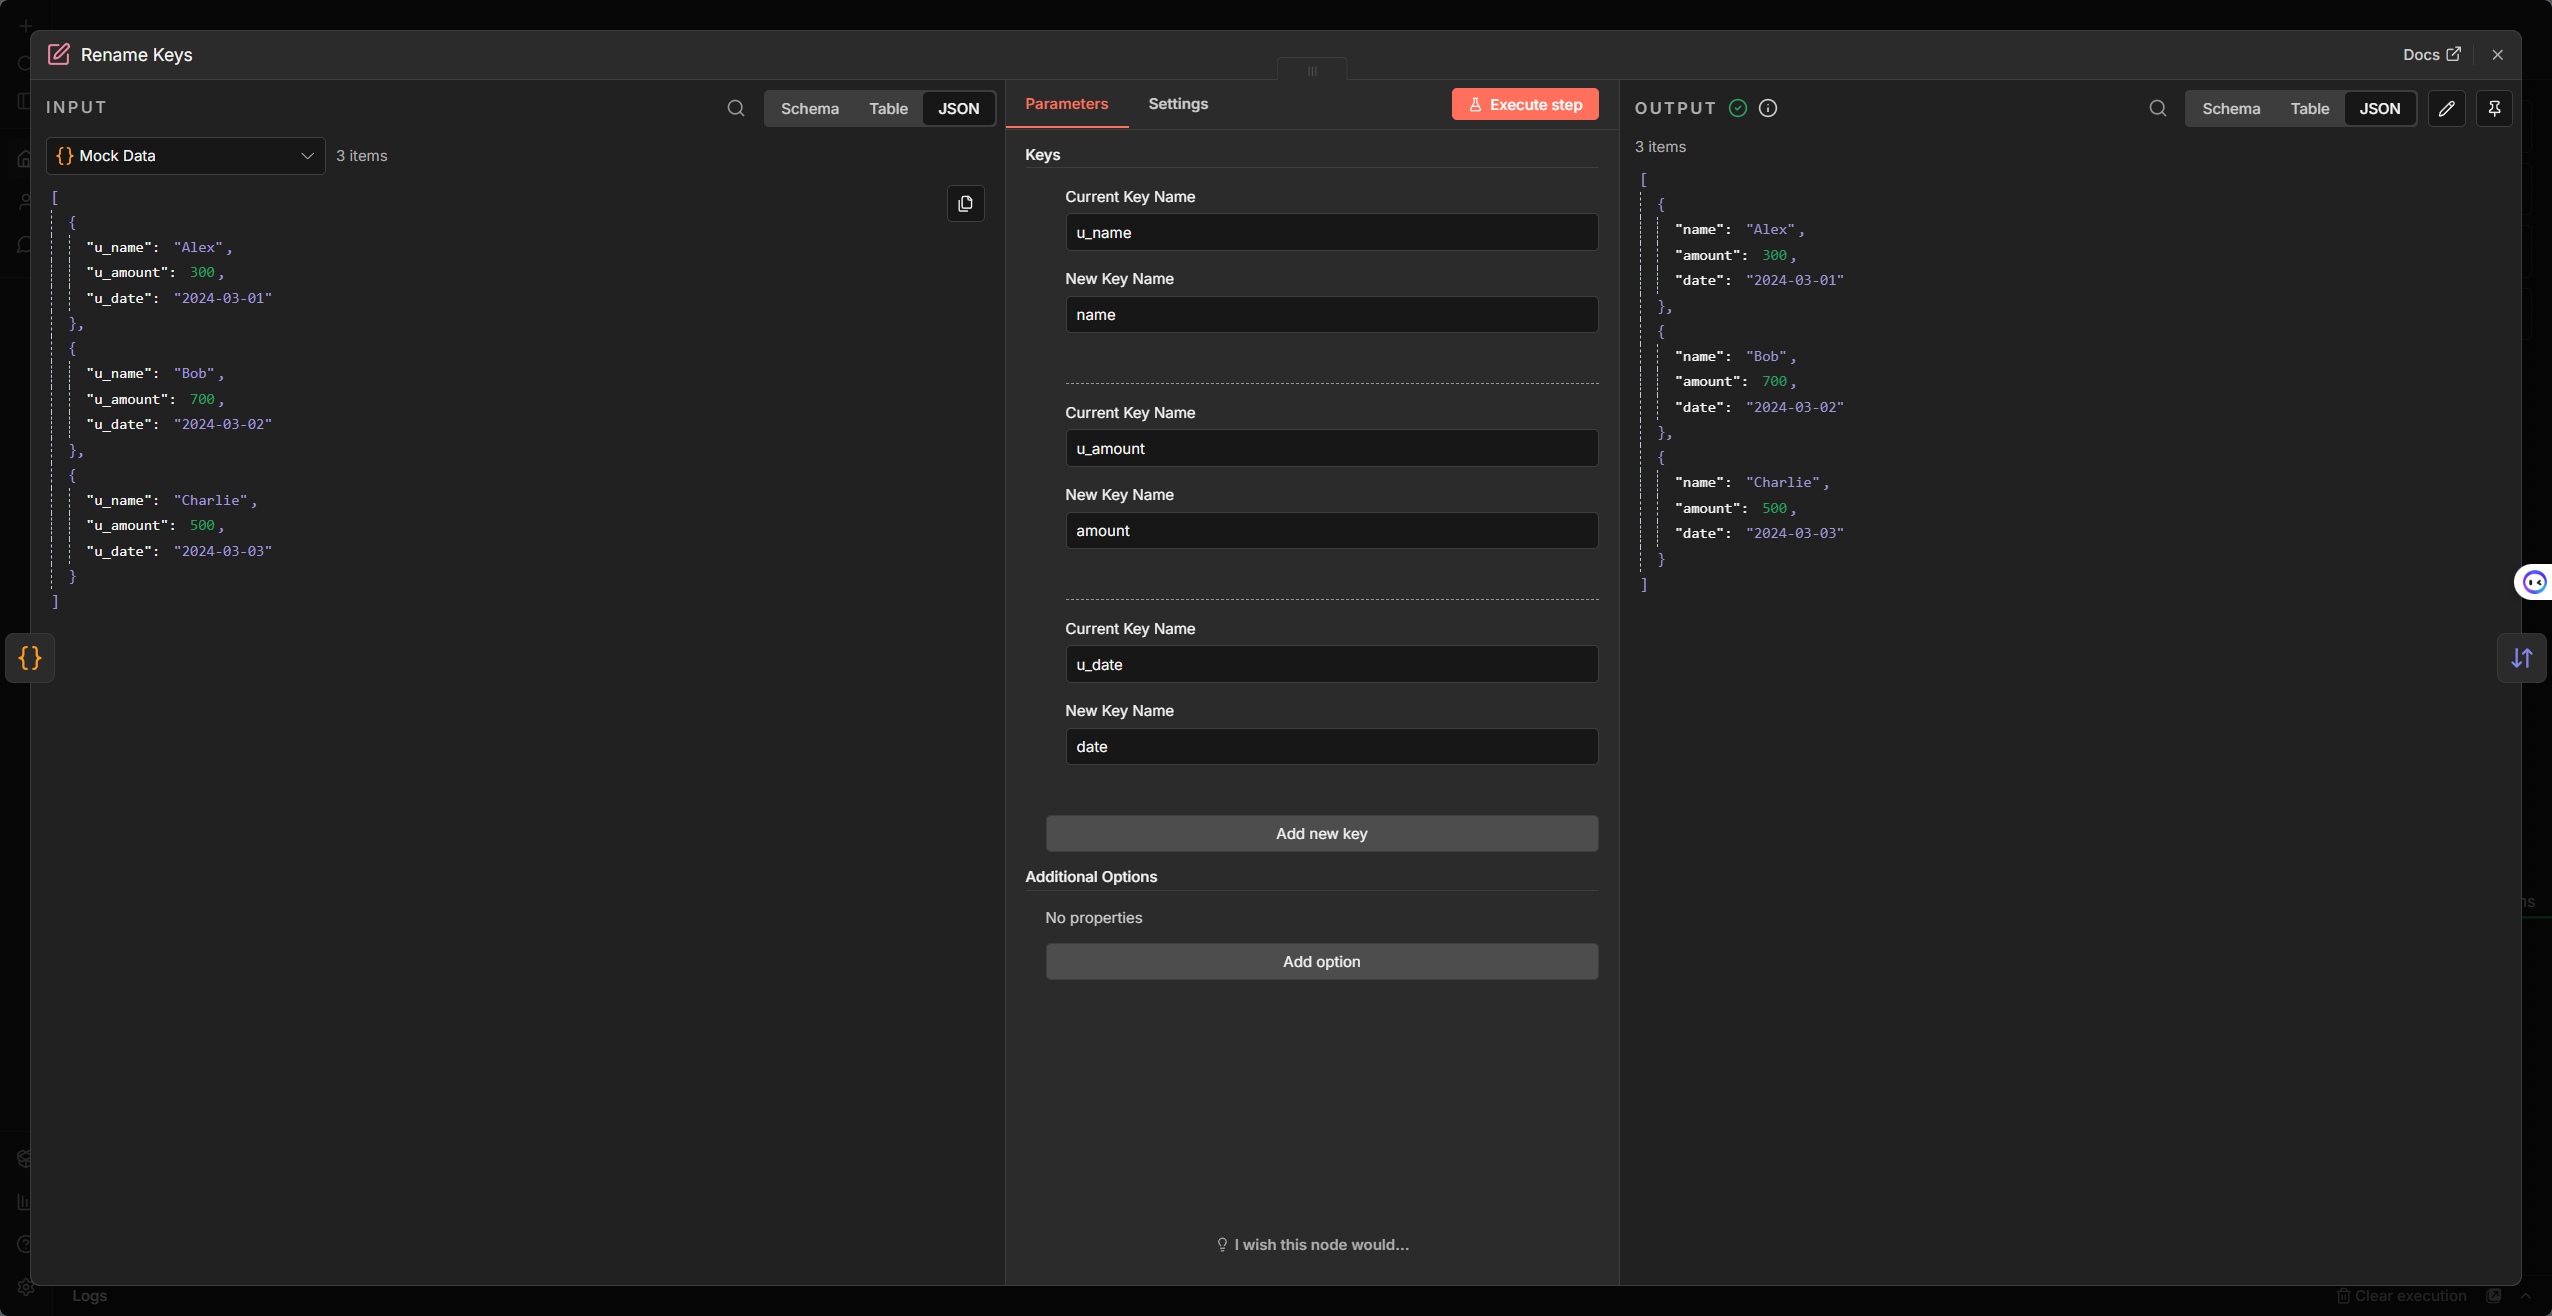Copy input JSON to clipboard
Screen dimensions: 2552x1316
pyautogui.click(x=965, y=204)
